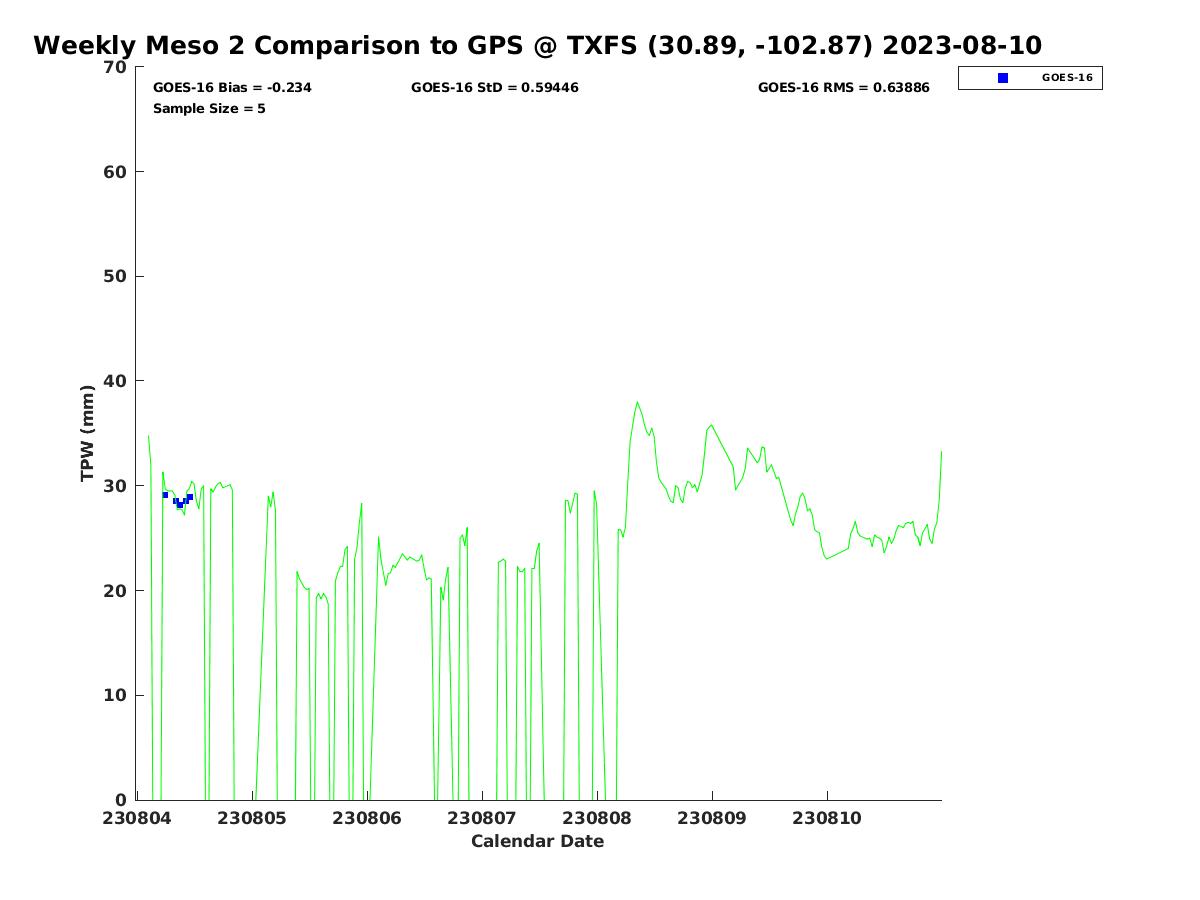Click the GOES-16 Bias statistic text
This screenshot has height=900, width=1200.
[x=232, y=88]
